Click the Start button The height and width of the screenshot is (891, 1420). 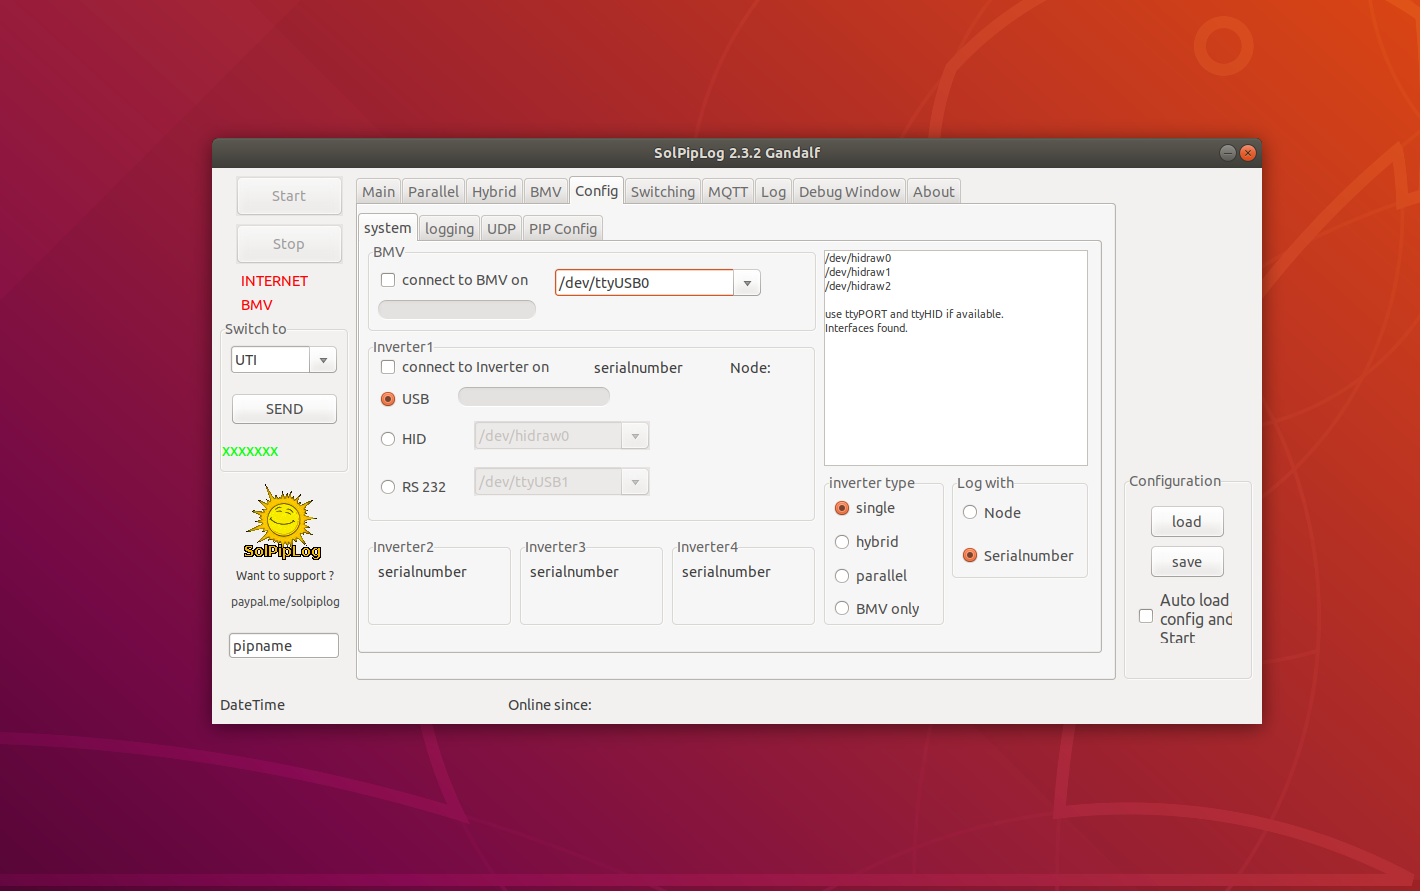click(x=289, y=196)
